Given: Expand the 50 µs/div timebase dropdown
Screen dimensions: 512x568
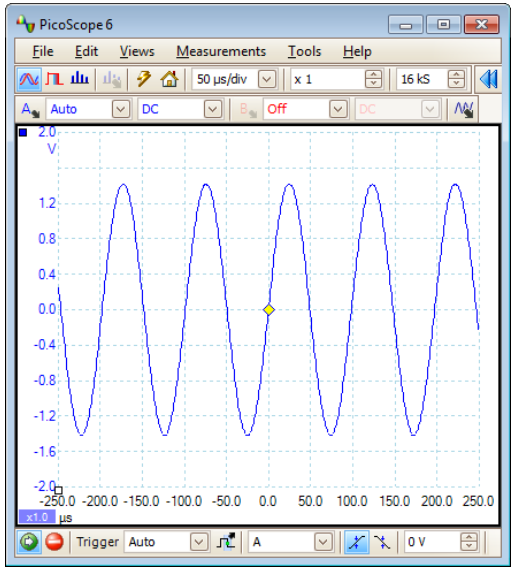Looking at the screenshot, I should click(x=267, y=79).
